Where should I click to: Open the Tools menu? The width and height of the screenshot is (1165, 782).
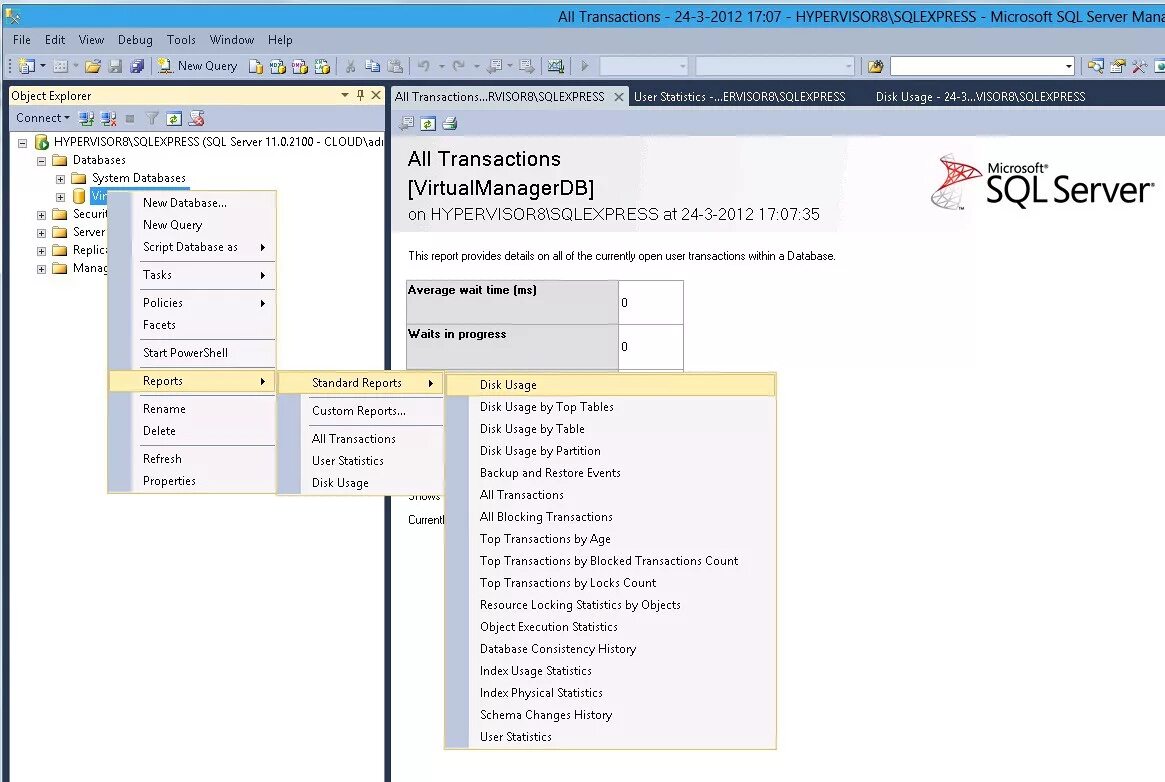[181, 40]
